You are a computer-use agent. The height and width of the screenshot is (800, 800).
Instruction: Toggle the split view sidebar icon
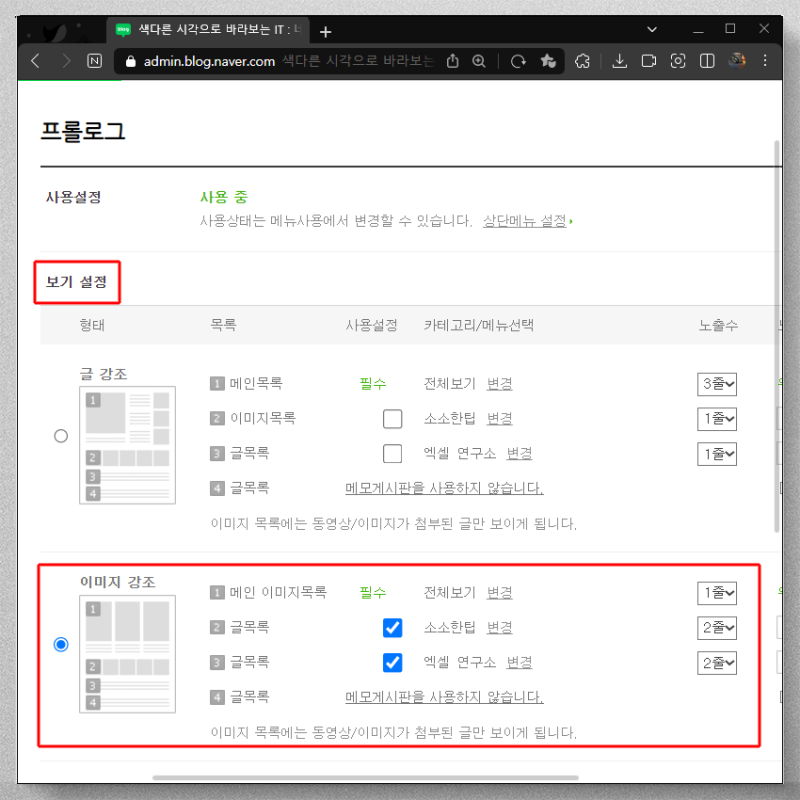707,61
